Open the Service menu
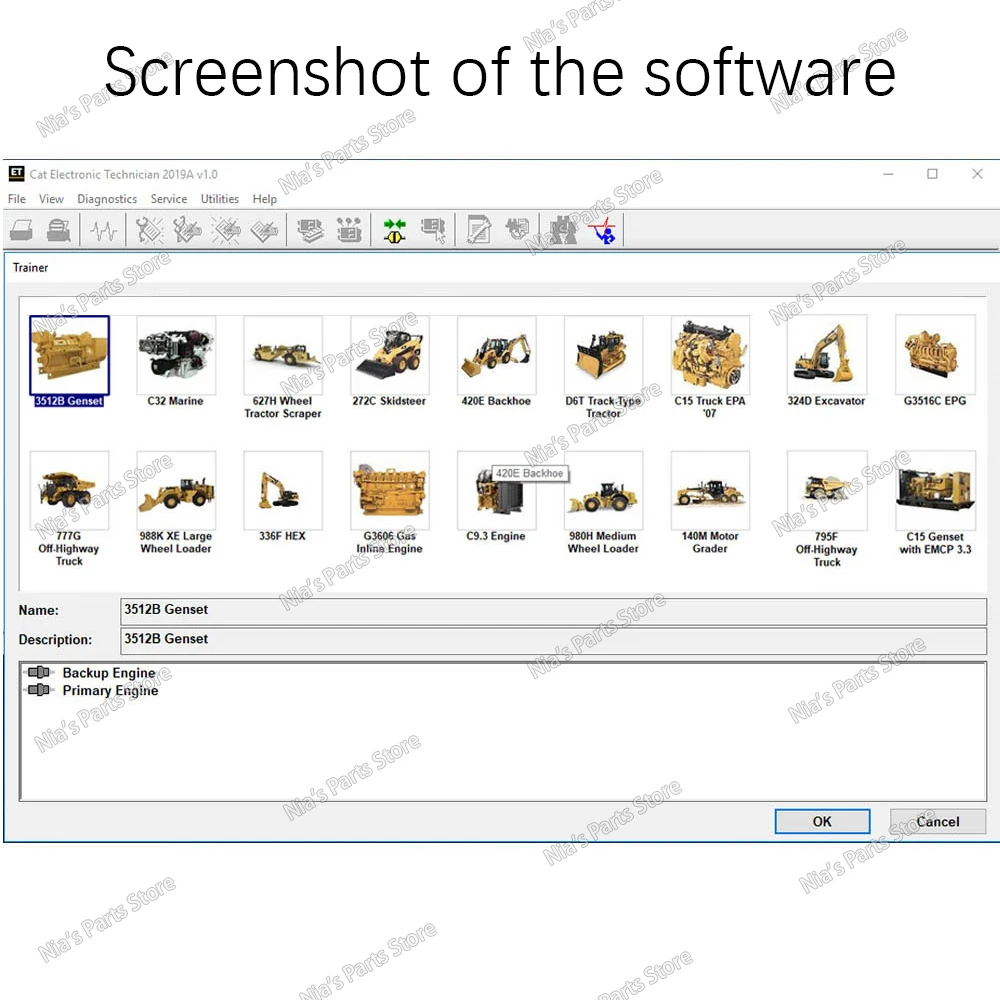Screen dimensions: 1000x1000 (x=169, y=199)
